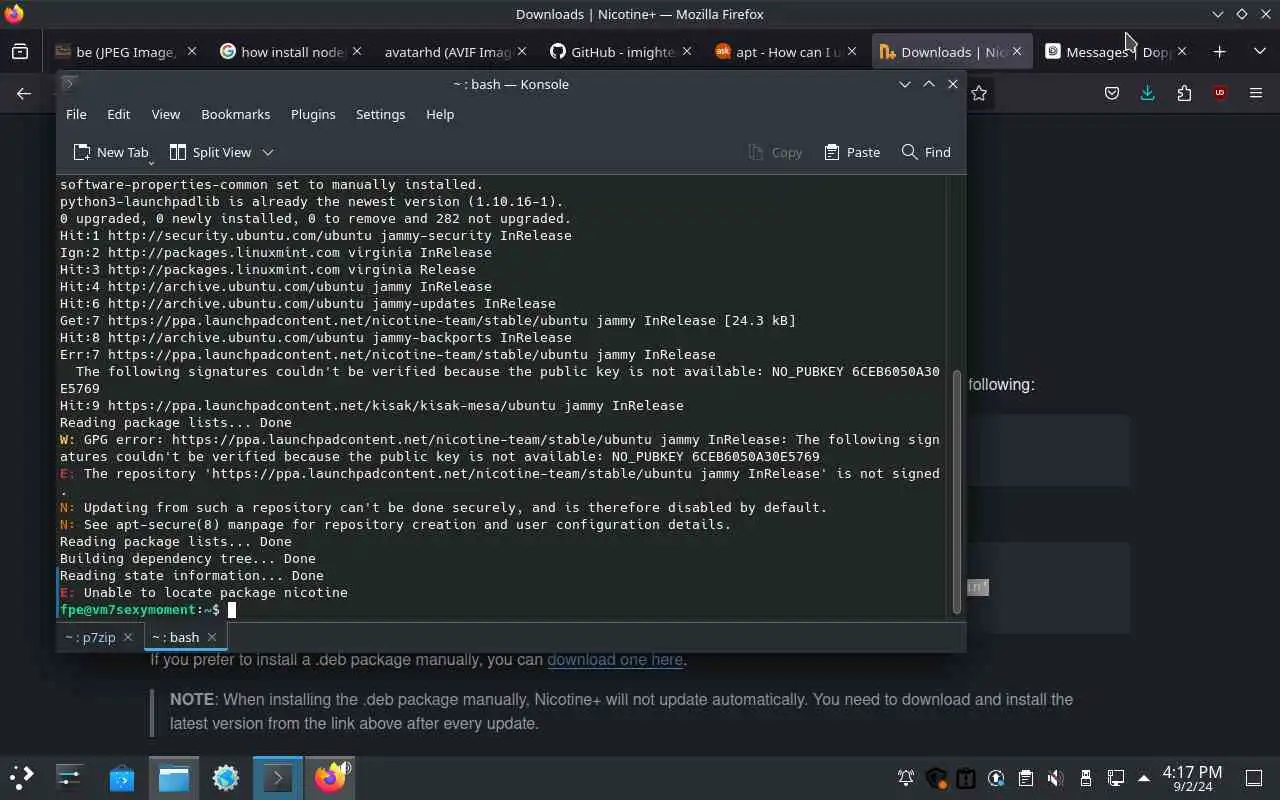This screenshot has height=800, width=1280.
Task: Open the Plugins menu
Action: click(x=313, y=114)
